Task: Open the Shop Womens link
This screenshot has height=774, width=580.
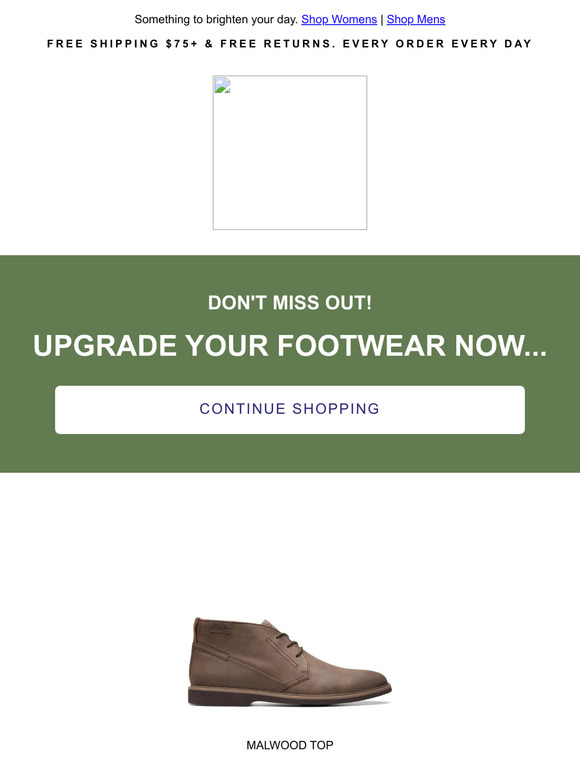Action: pos(339,19)
